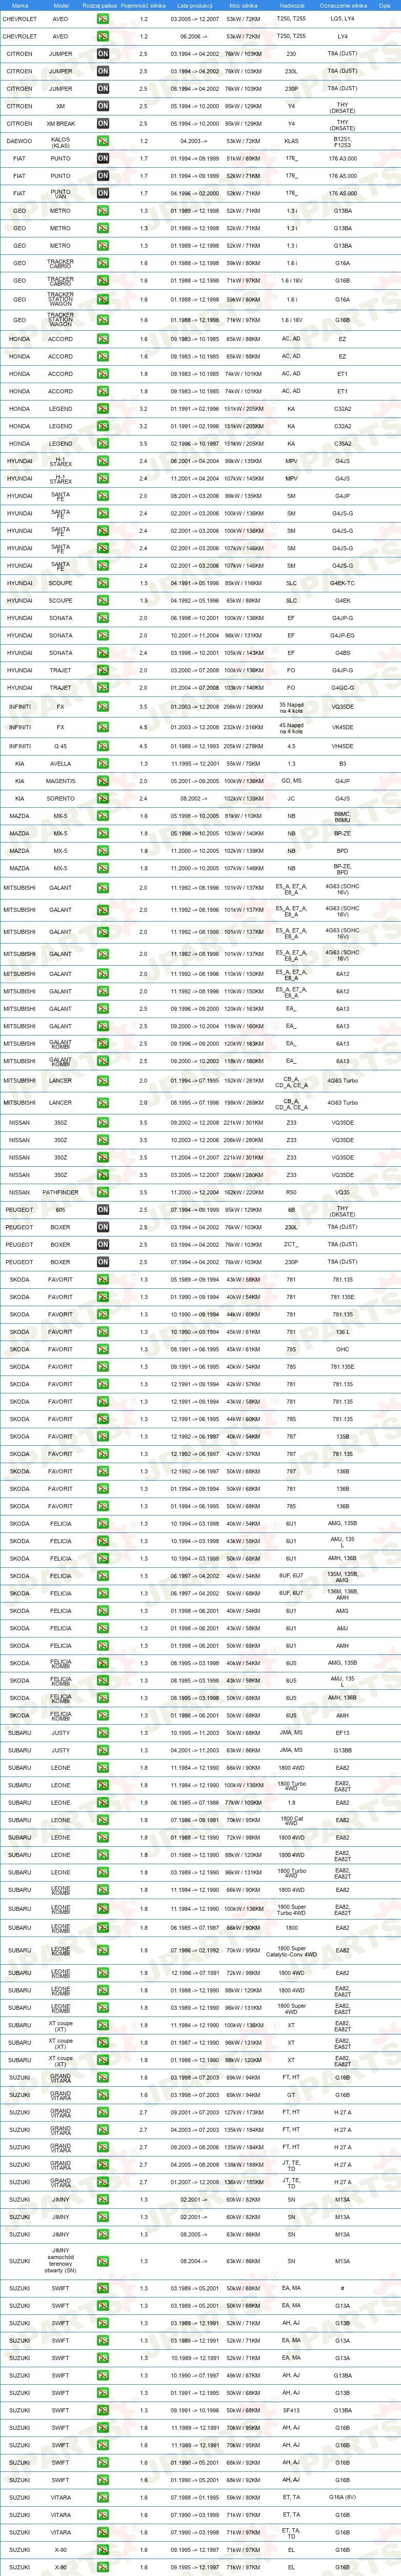This screenshot has width=401, height=2576.
Task: Click the XM BREAK model cell
Action: coord(61,124)
